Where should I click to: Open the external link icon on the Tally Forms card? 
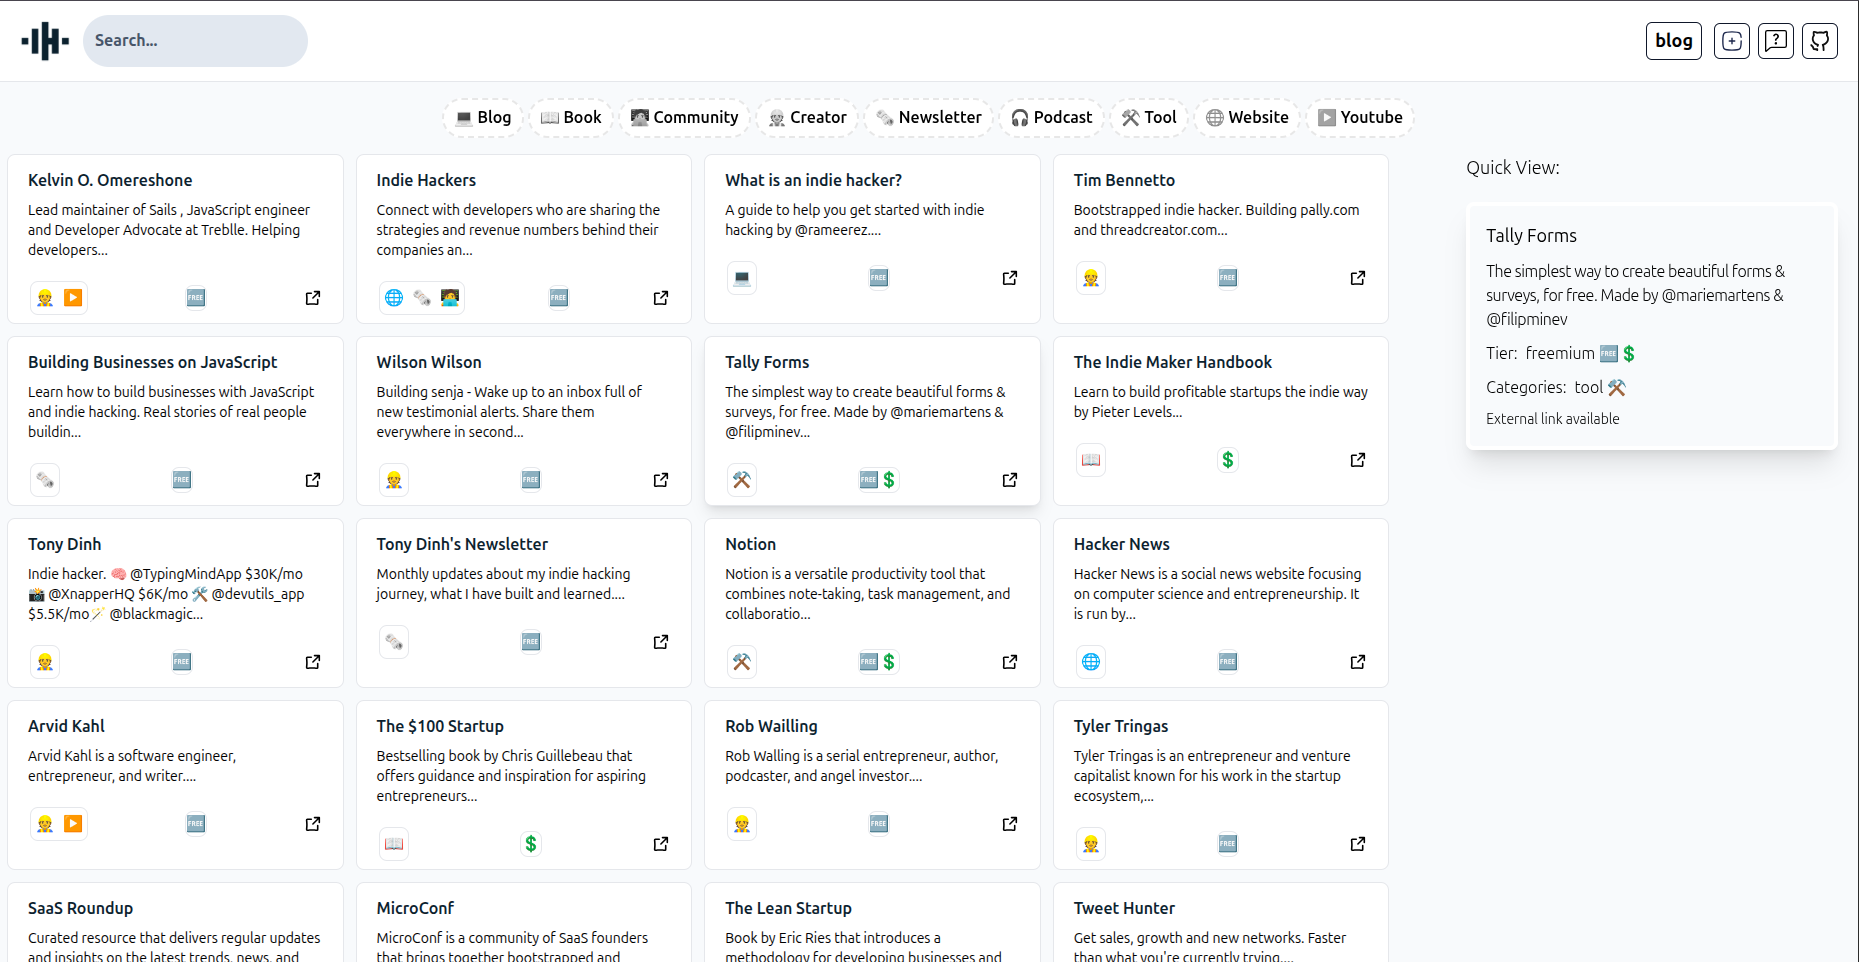click(1009, 480)
